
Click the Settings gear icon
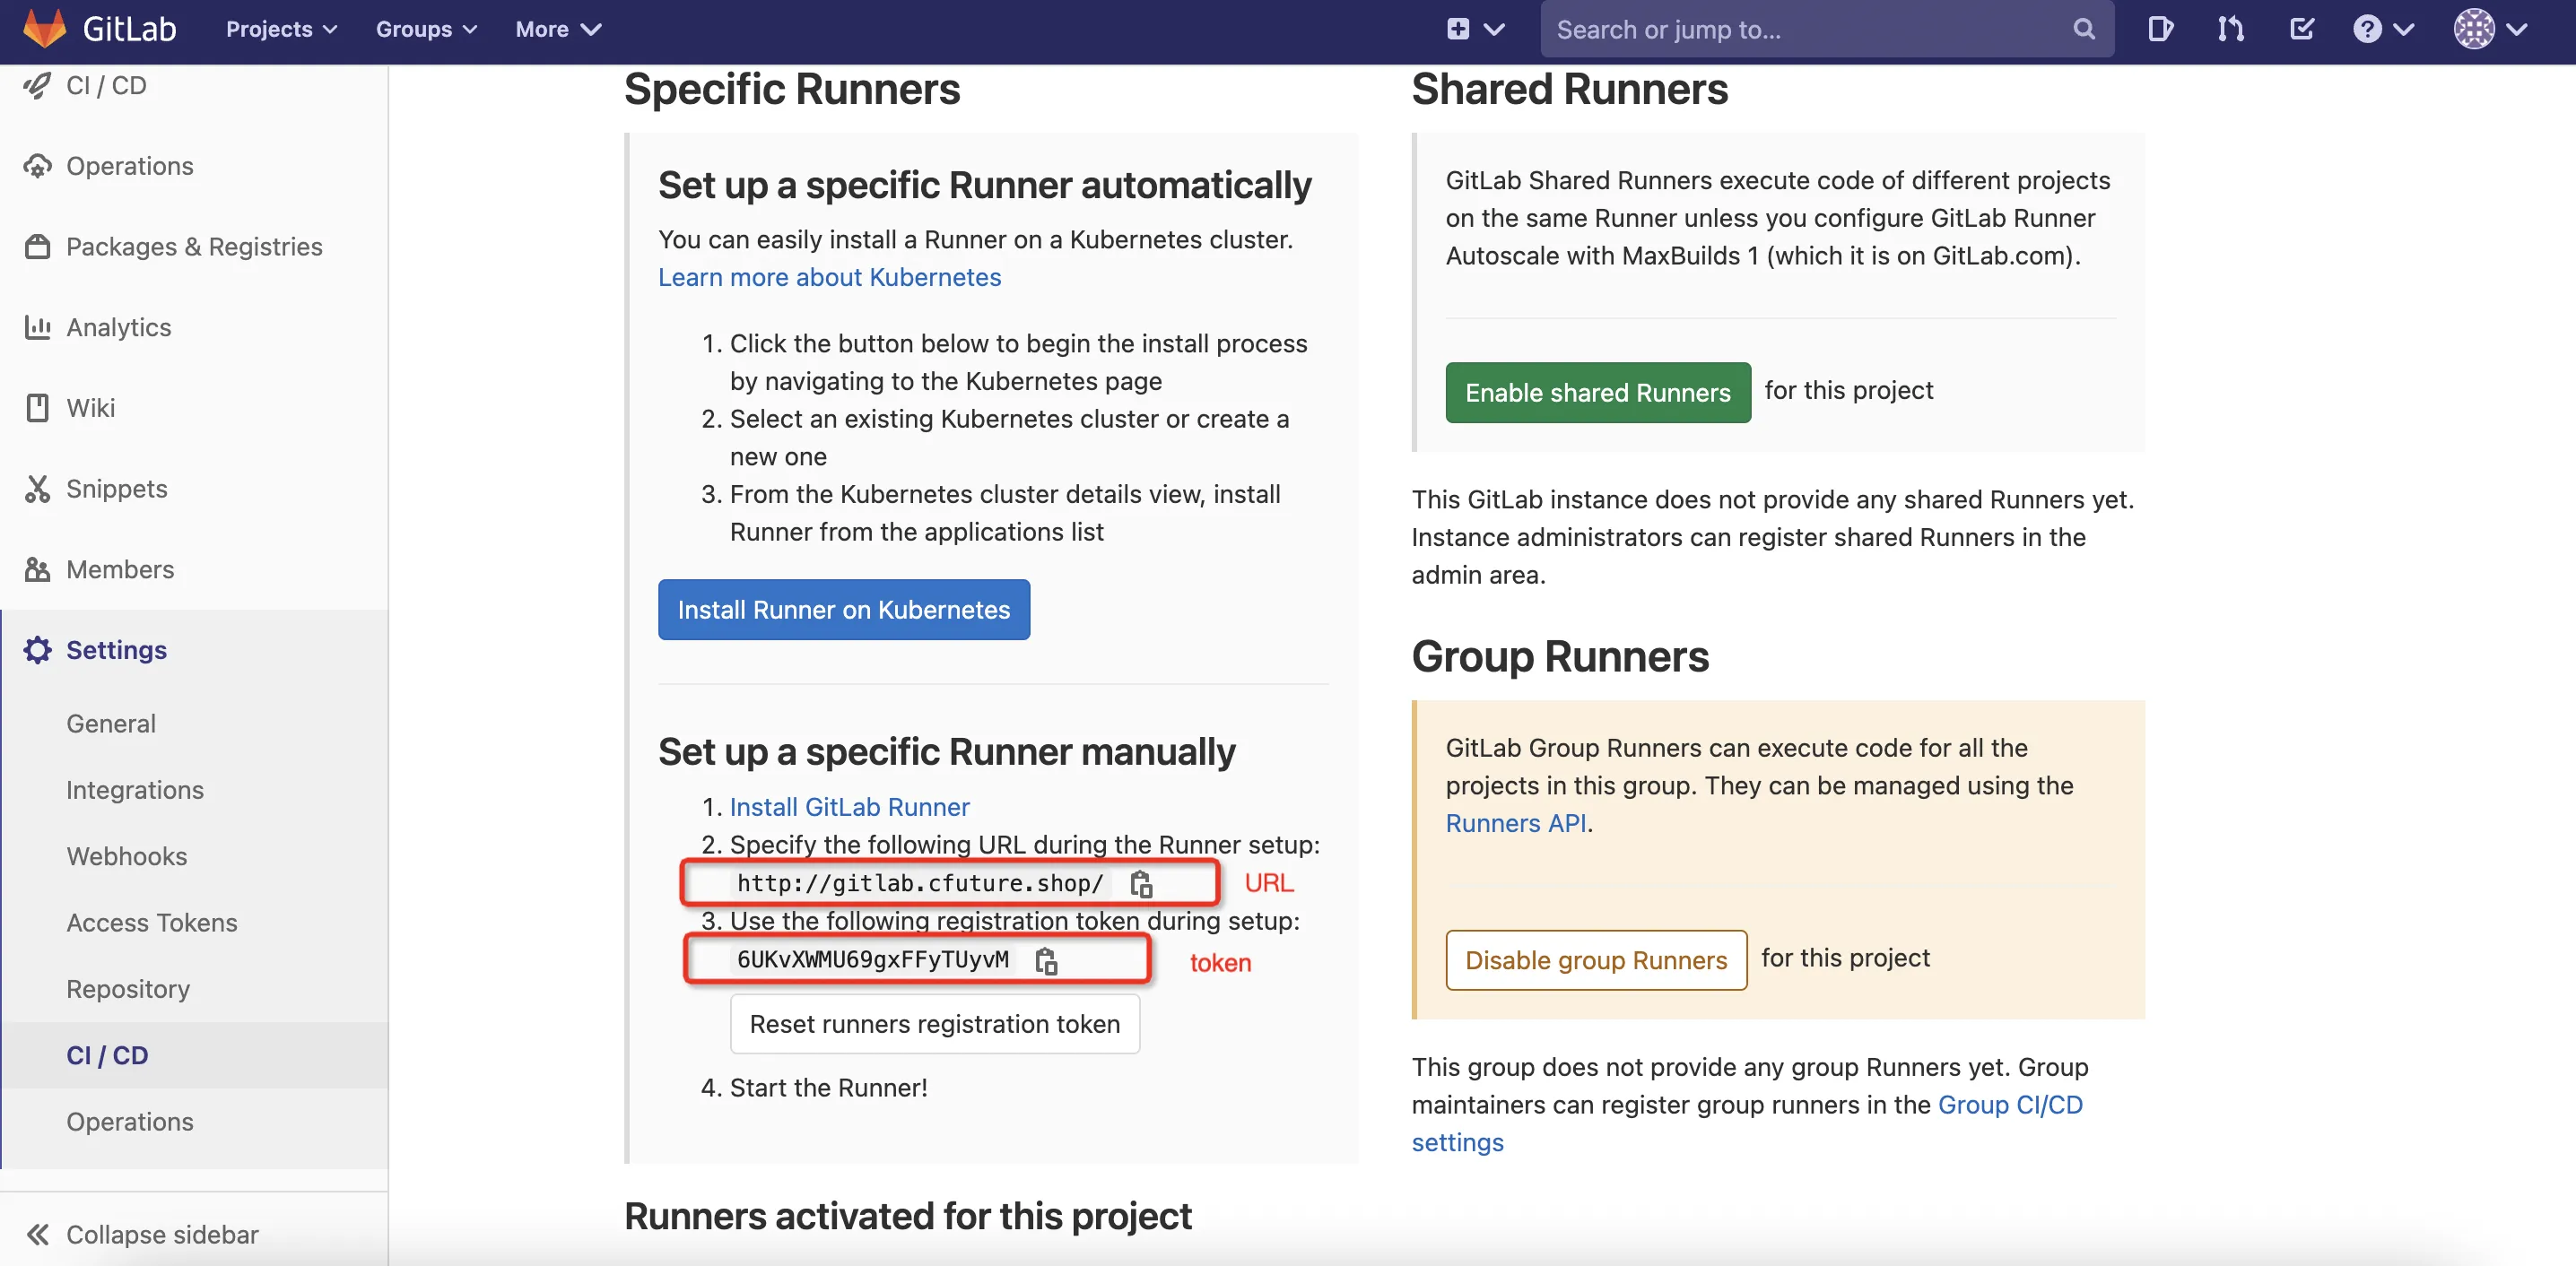coord(37,650)
